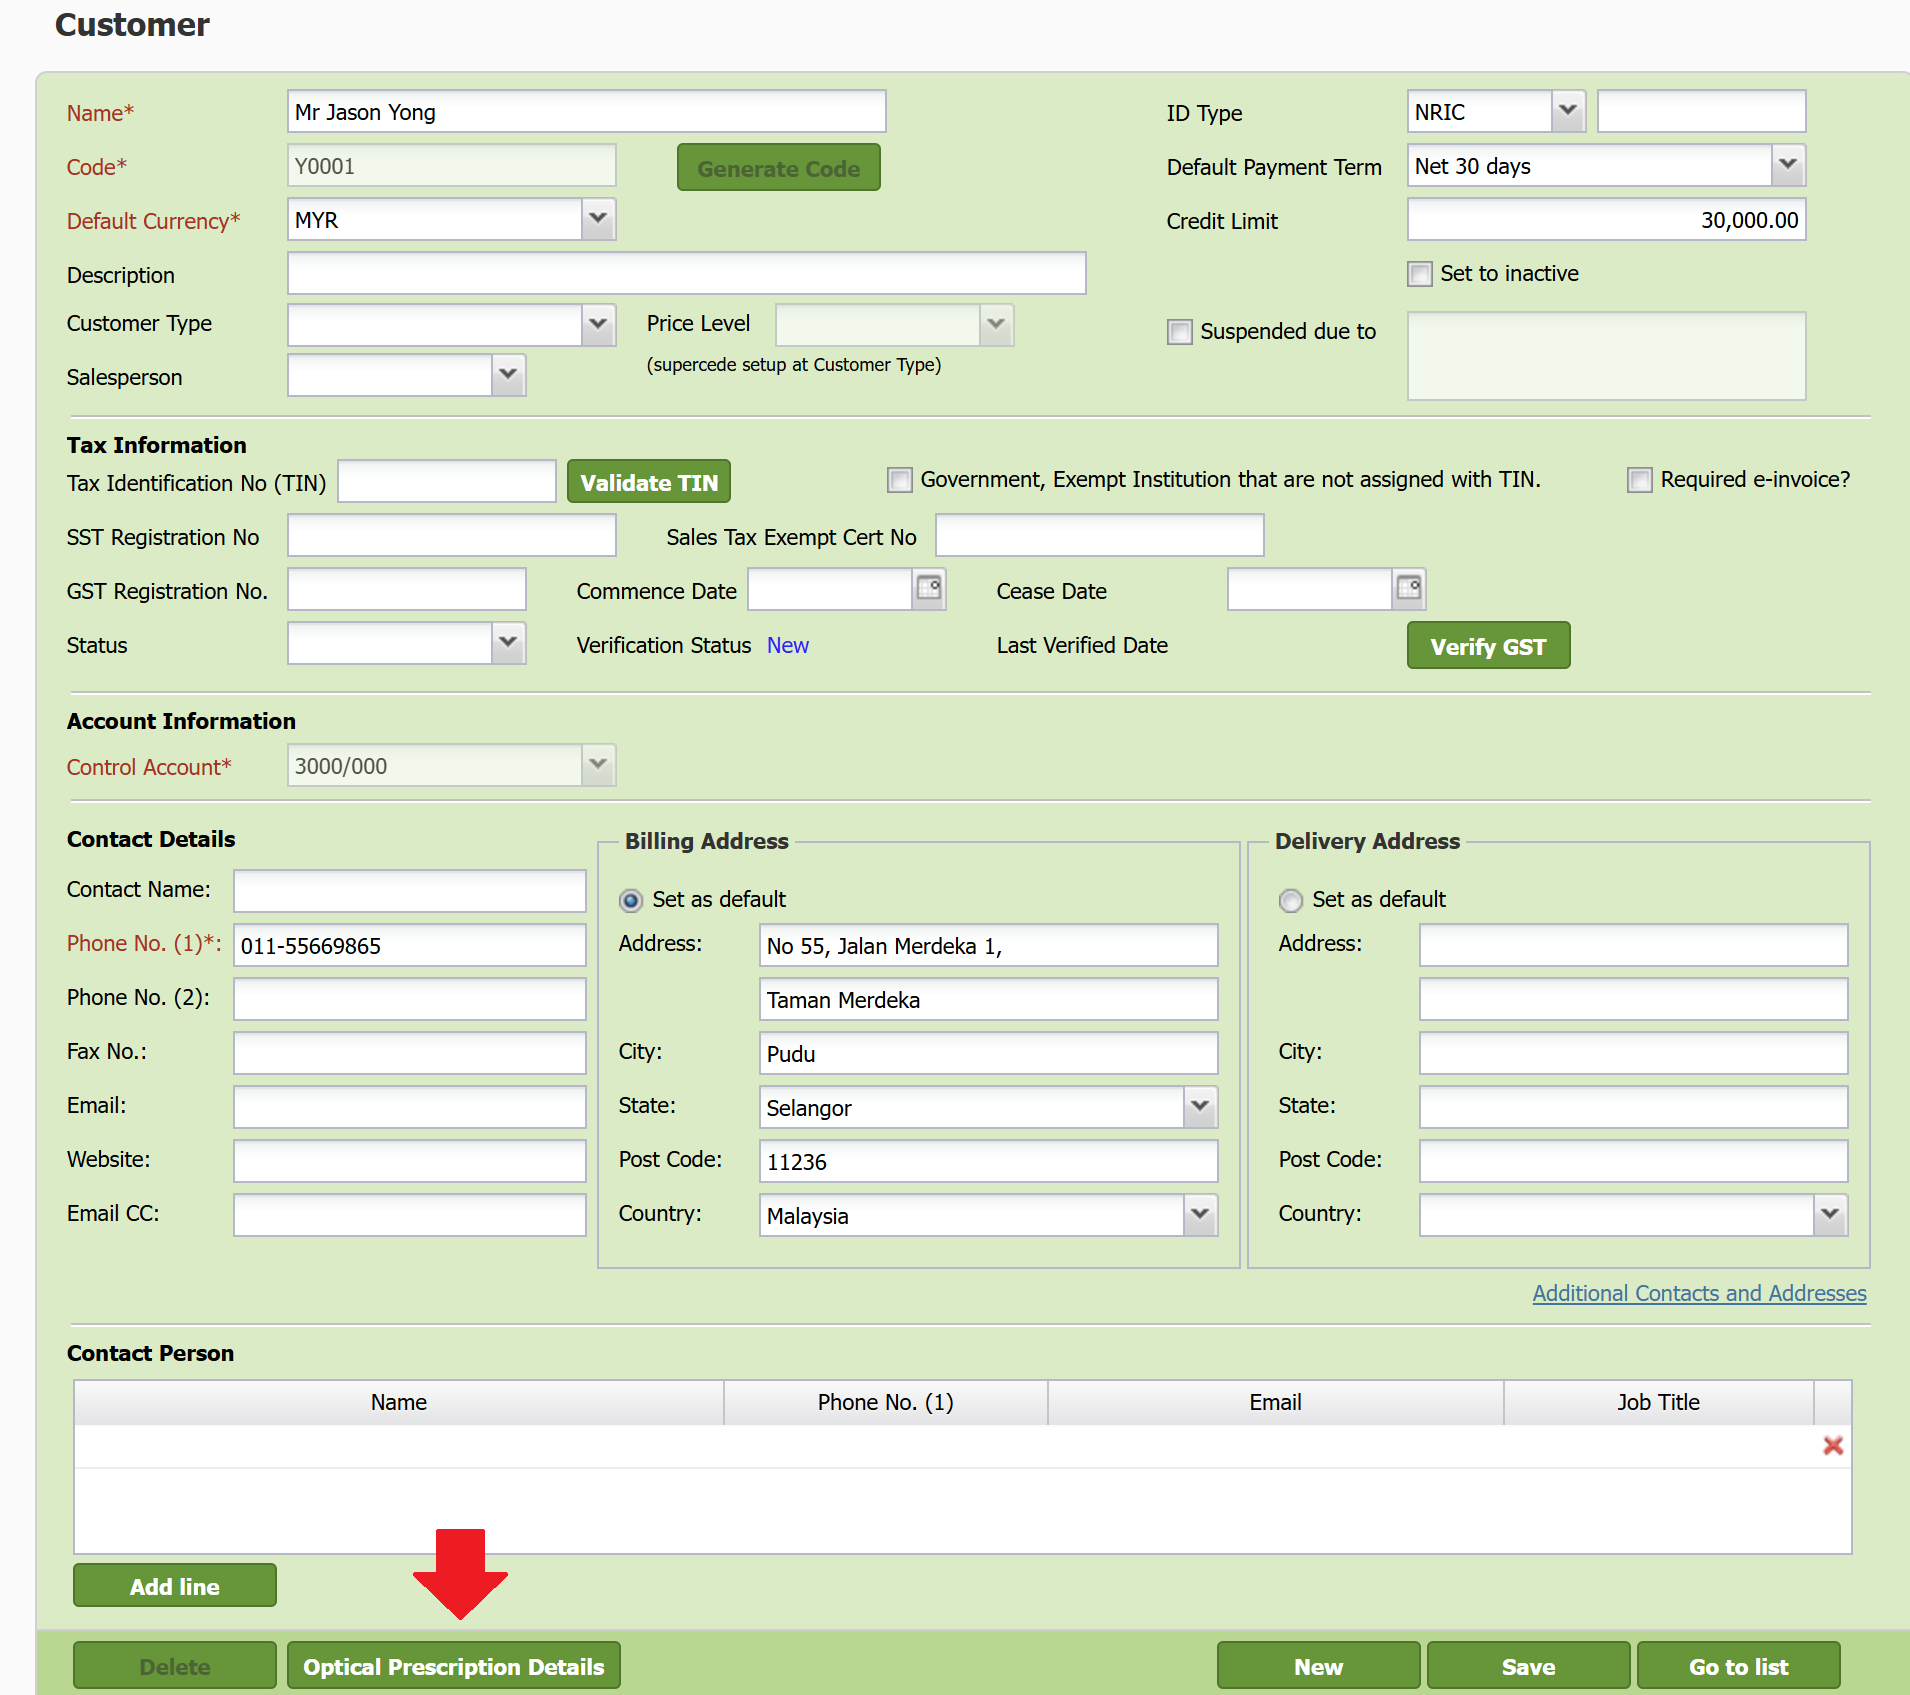Enable the Suspended due to checkbox

coord(1180,332)
